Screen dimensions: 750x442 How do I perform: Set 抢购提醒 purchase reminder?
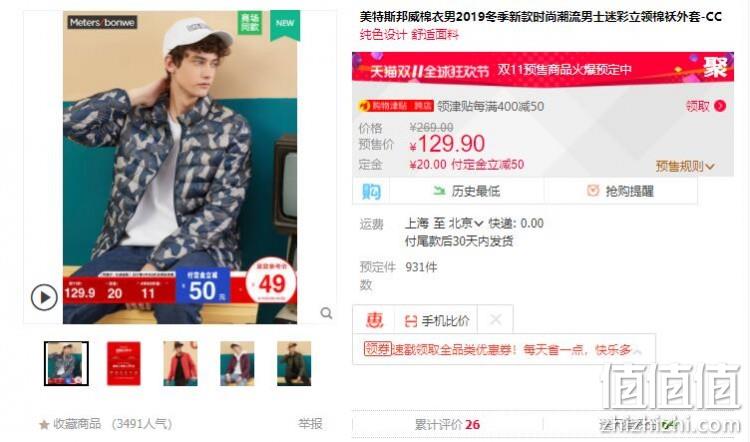620,191
